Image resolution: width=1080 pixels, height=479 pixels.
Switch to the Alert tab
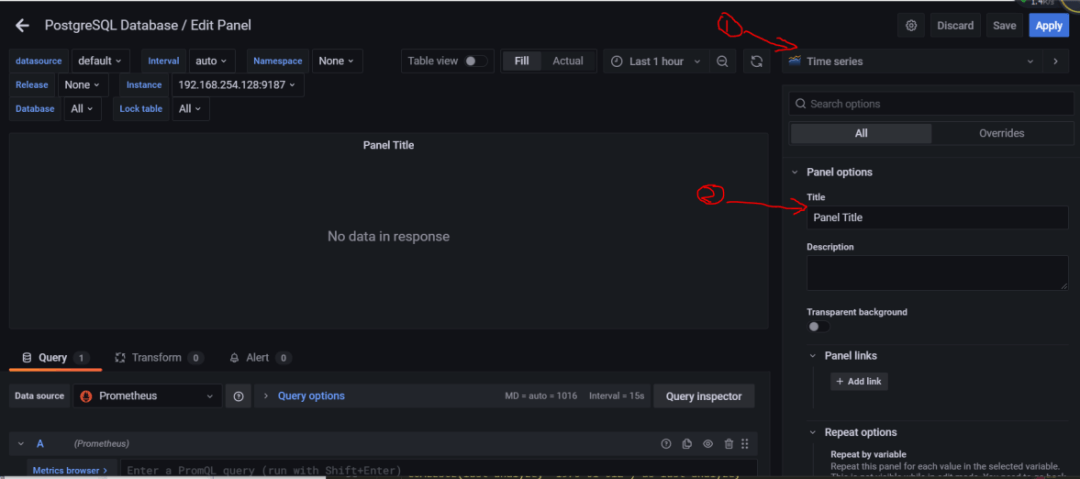(260, 358)
